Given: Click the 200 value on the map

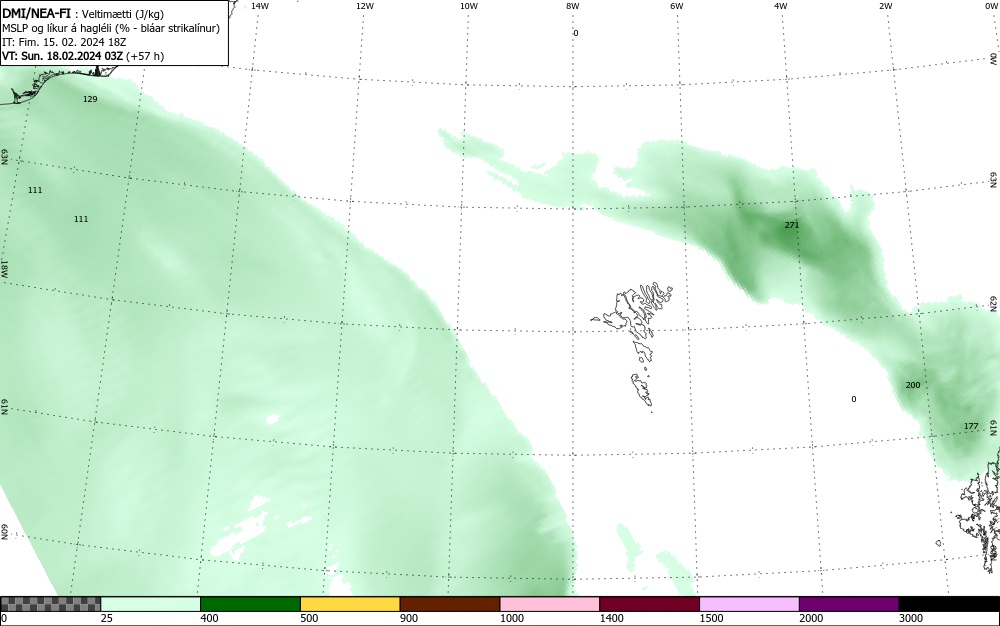Looking at the screenshot, I should (913, 385).
